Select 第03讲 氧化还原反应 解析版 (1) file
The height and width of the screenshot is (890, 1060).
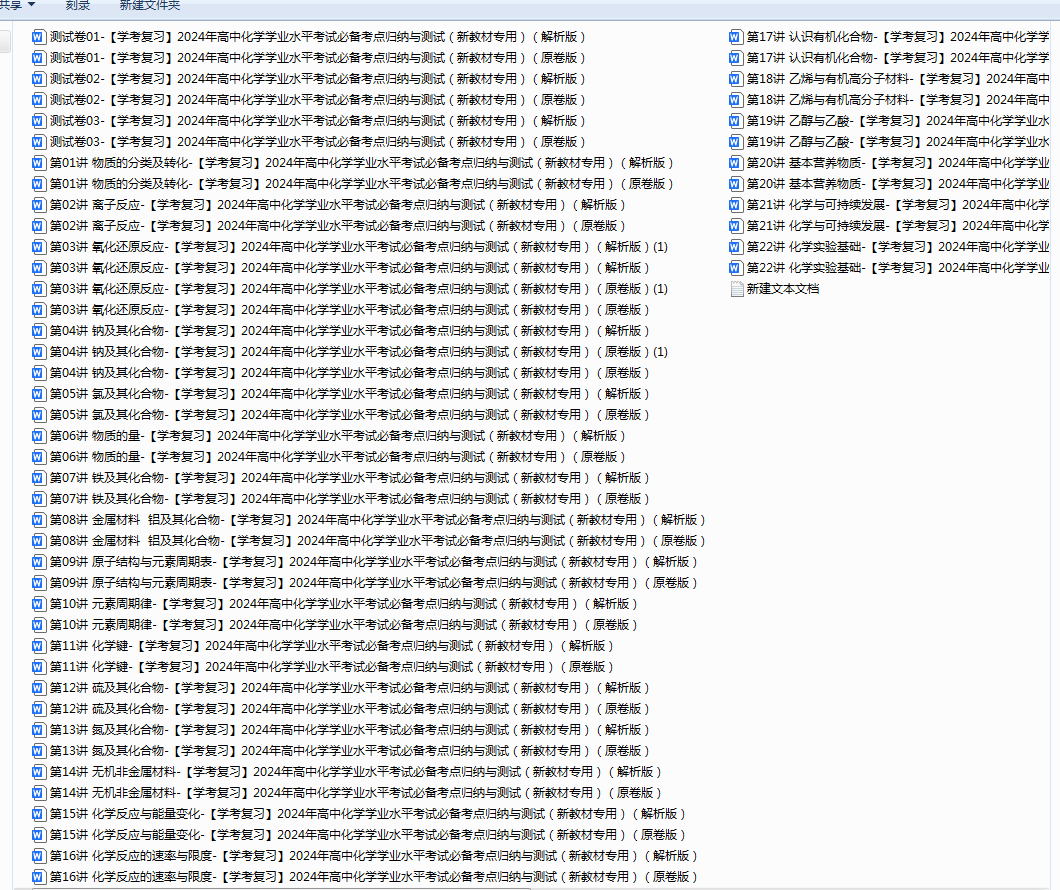point(360,247)
